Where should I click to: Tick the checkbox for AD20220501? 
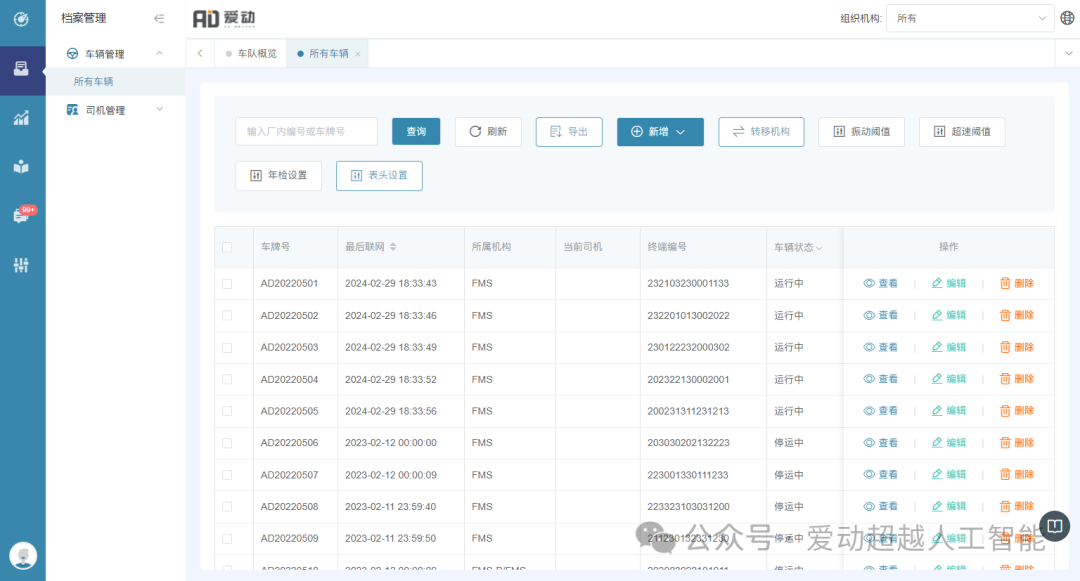tap(227, 284)
